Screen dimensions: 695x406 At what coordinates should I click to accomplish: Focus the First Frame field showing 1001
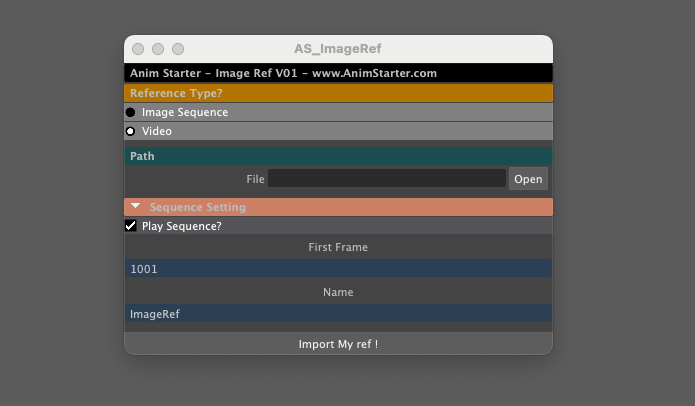338,269
